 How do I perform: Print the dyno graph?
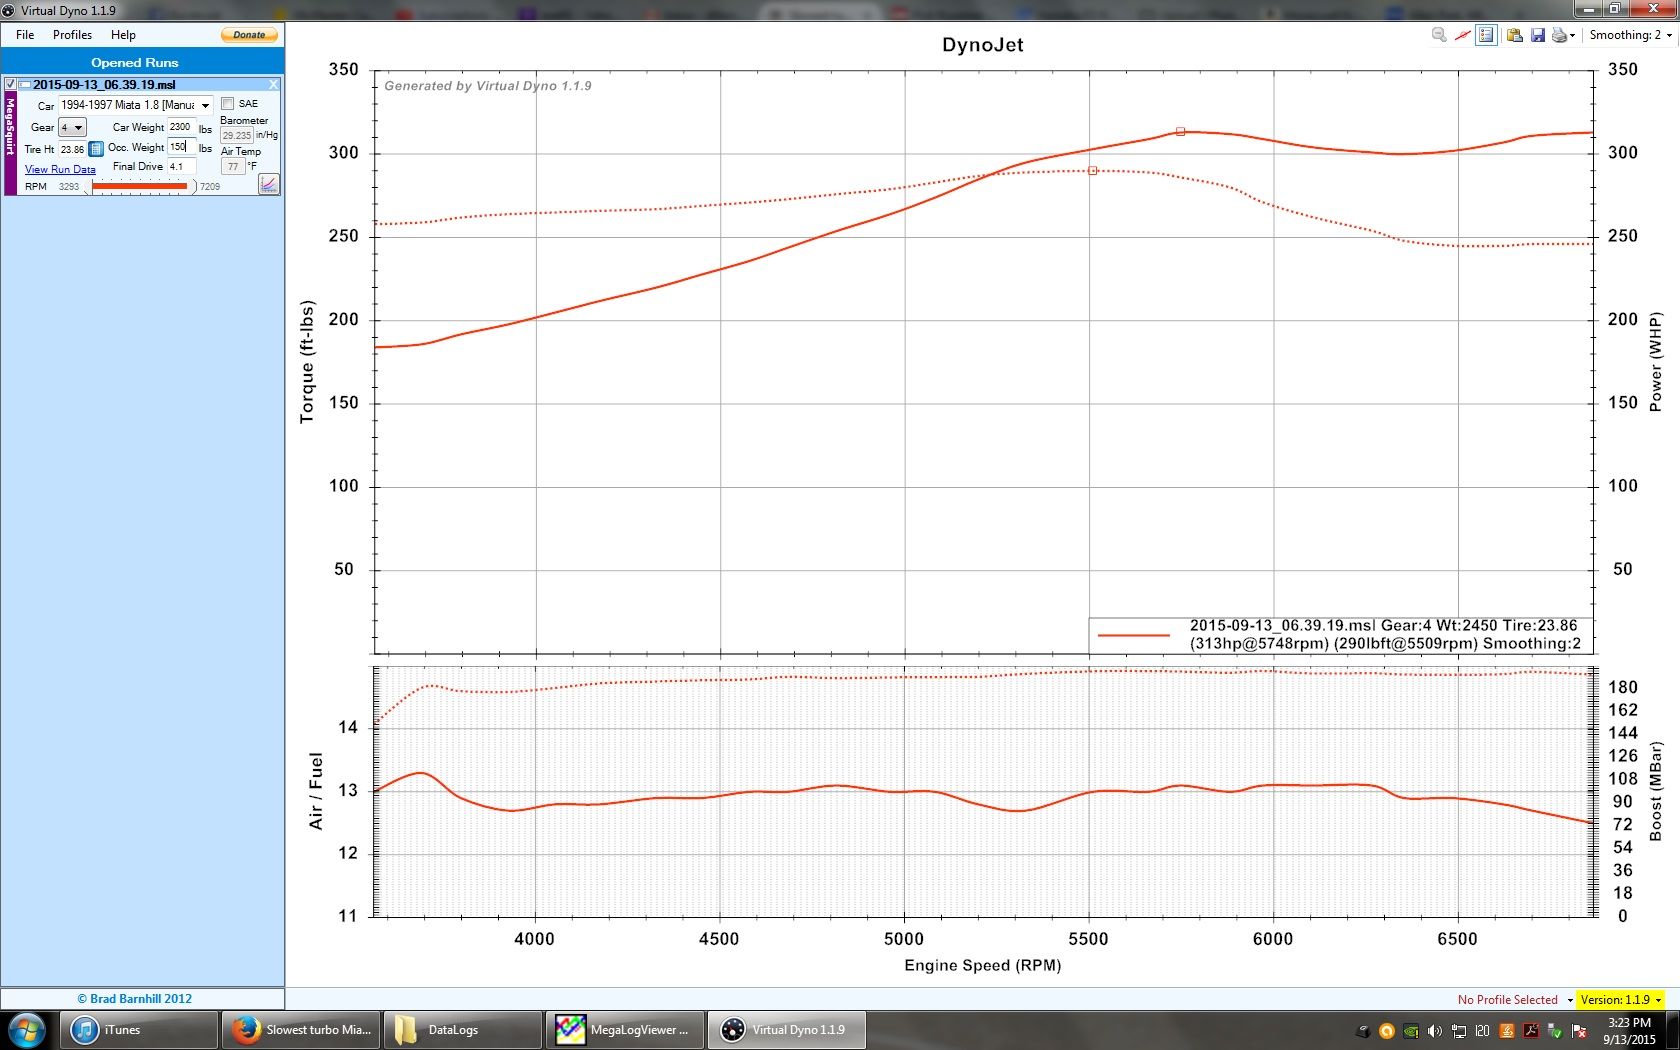1560,35
